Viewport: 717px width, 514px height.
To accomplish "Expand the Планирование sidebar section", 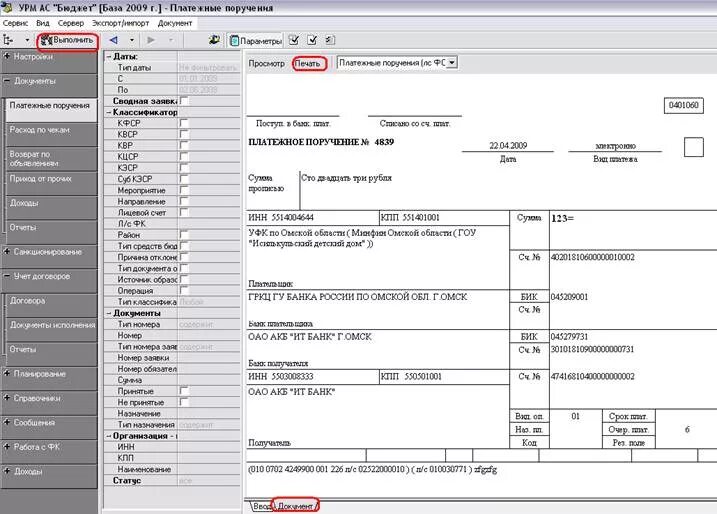I will pyautogui.click(x=7, y=374).
